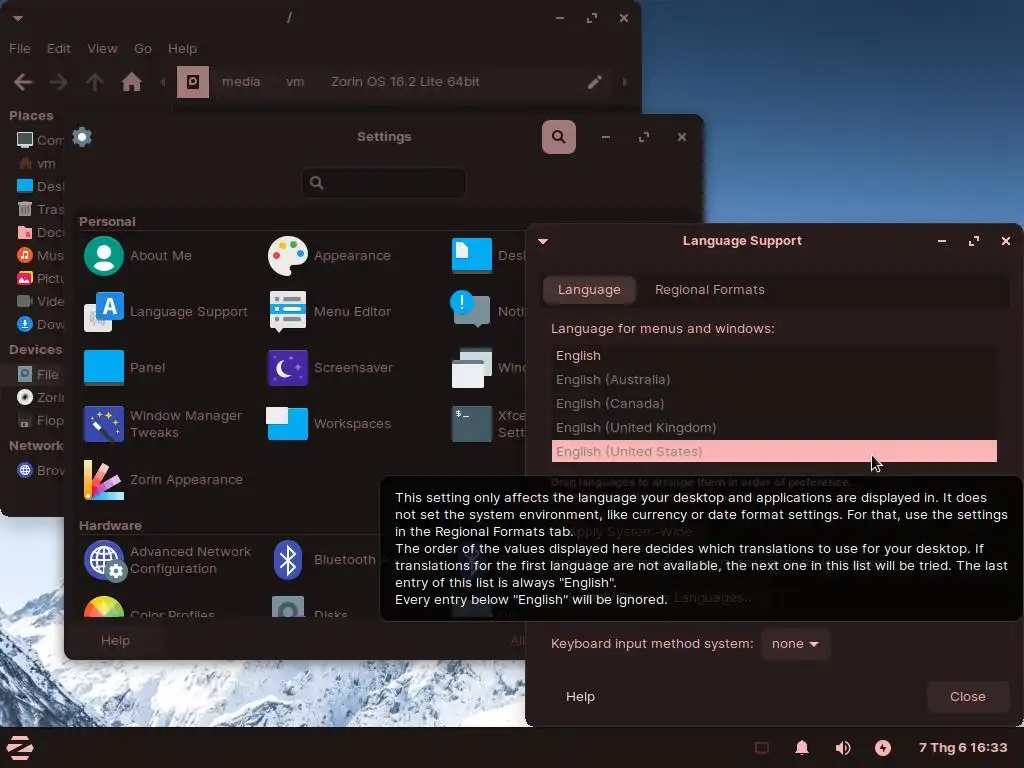Open file manager window menu arrow
1024x768 pixels.
[18, 18]
